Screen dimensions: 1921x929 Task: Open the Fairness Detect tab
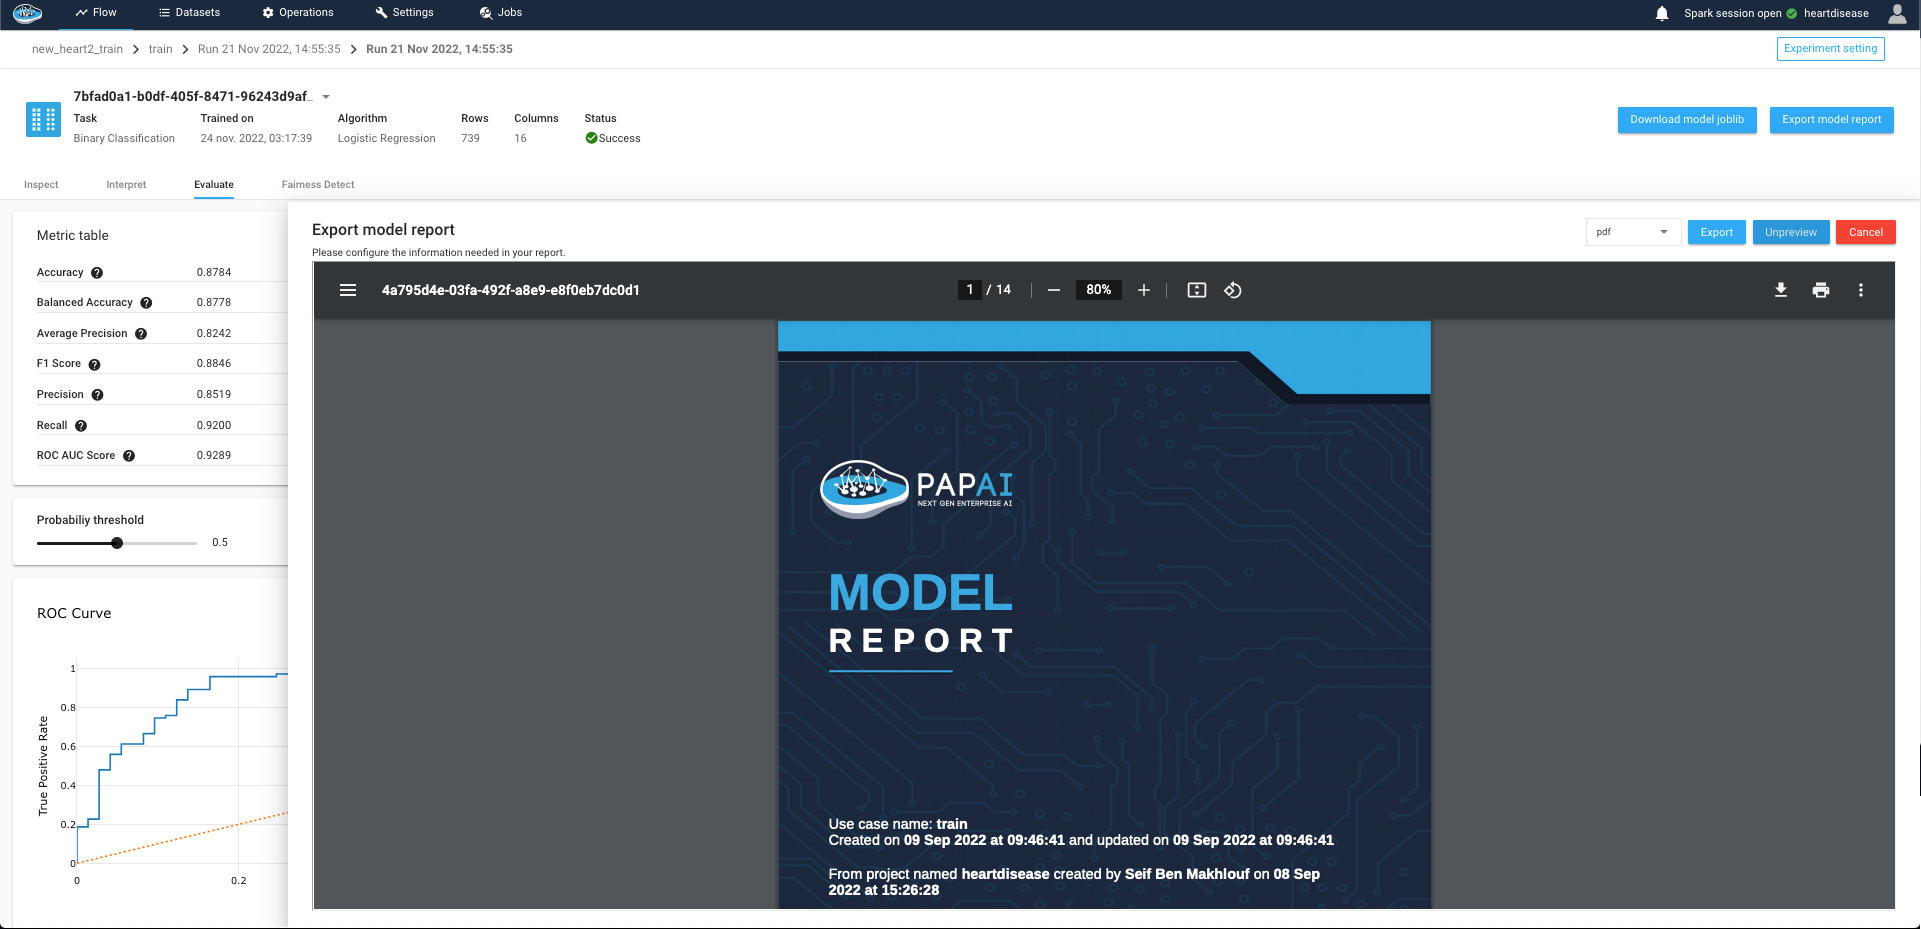point(318,185)
